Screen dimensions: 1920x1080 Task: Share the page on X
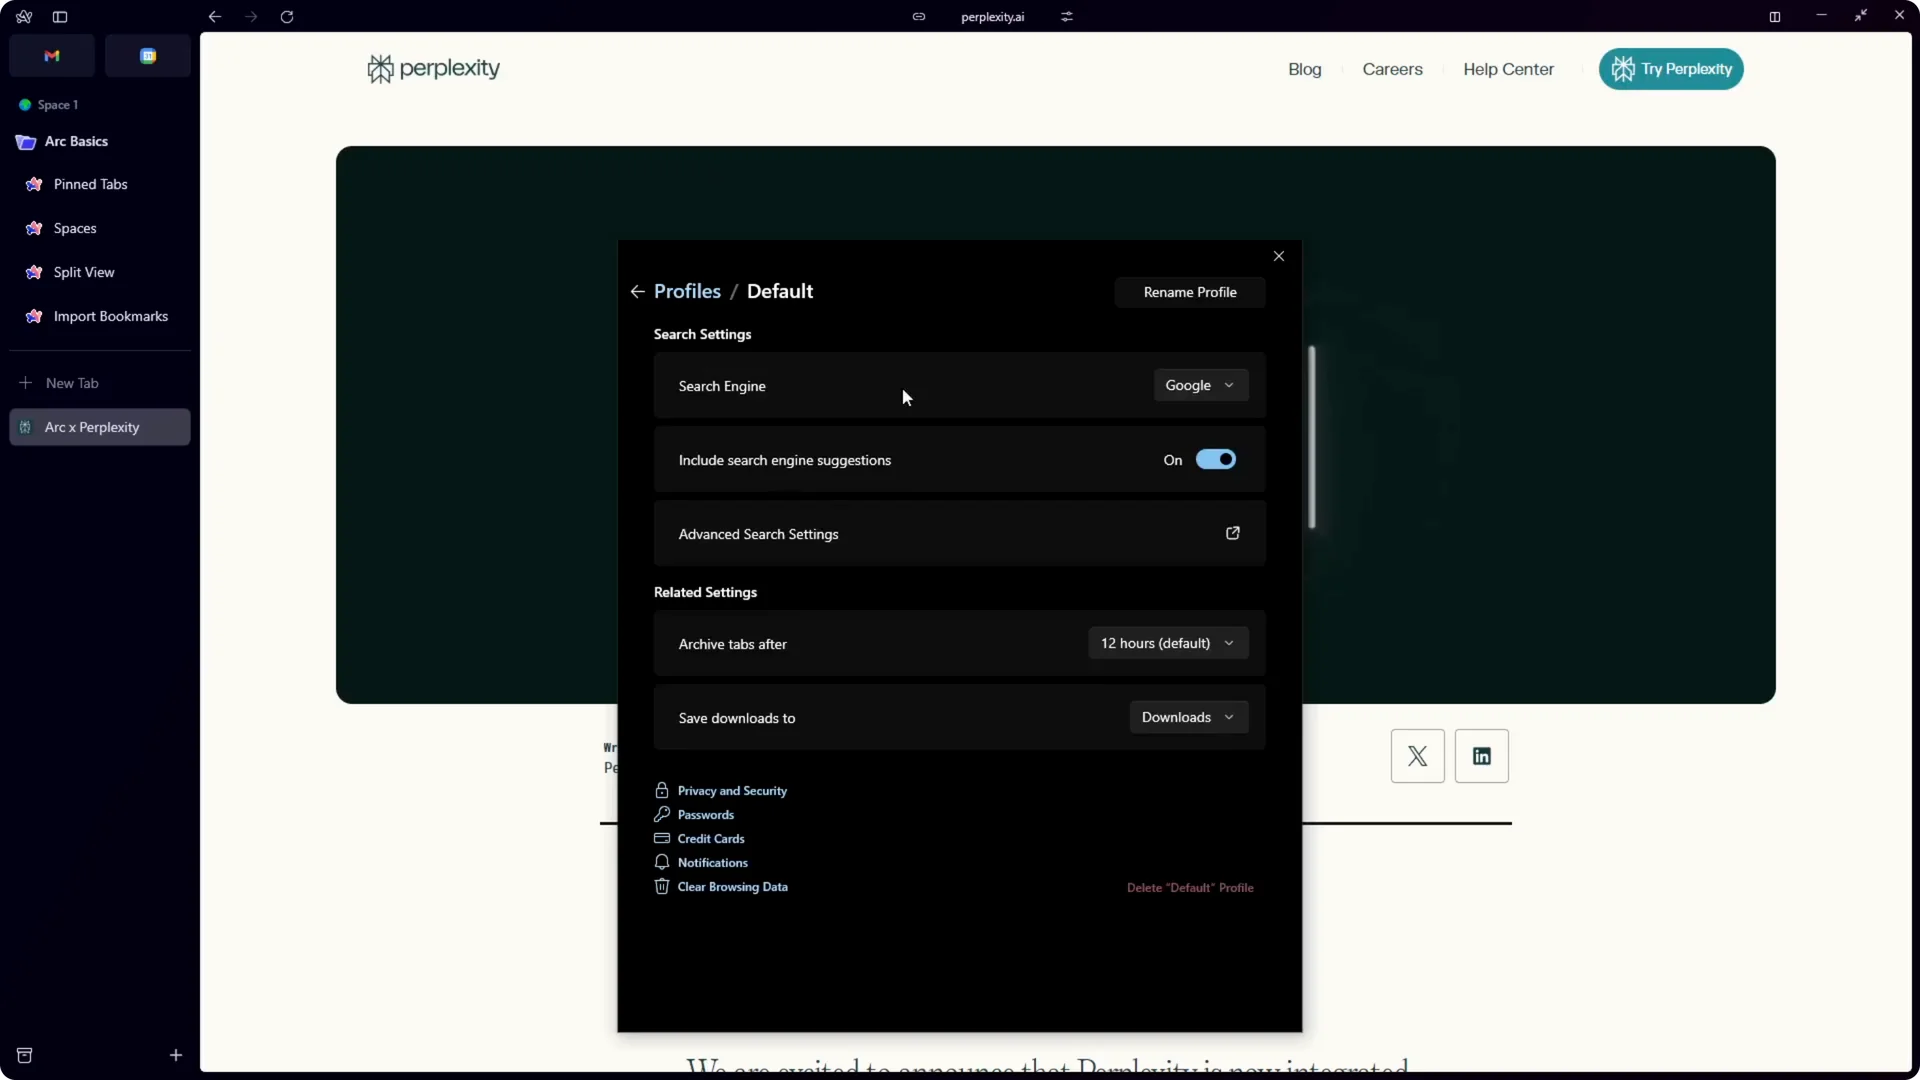click(x=1416, y=756)
